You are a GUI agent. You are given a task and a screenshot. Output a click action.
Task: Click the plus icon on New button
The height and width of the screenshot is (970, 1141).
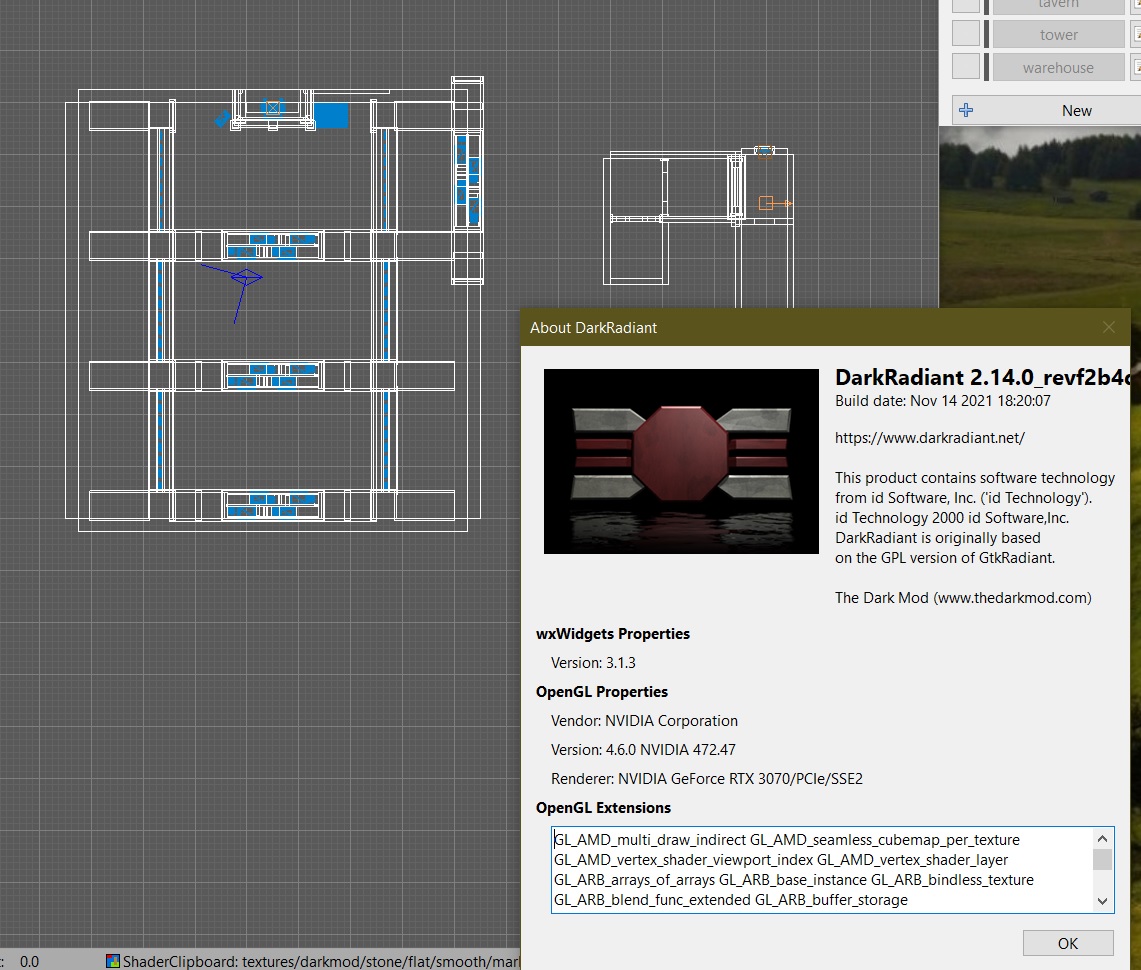point(965,110)
